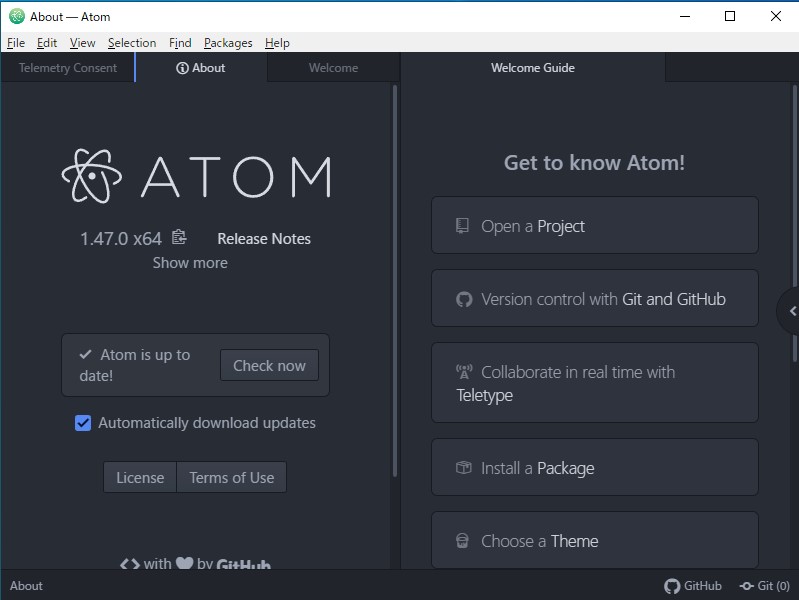
Task: Click the Atom logo in About pane
Action: (196, 176)
